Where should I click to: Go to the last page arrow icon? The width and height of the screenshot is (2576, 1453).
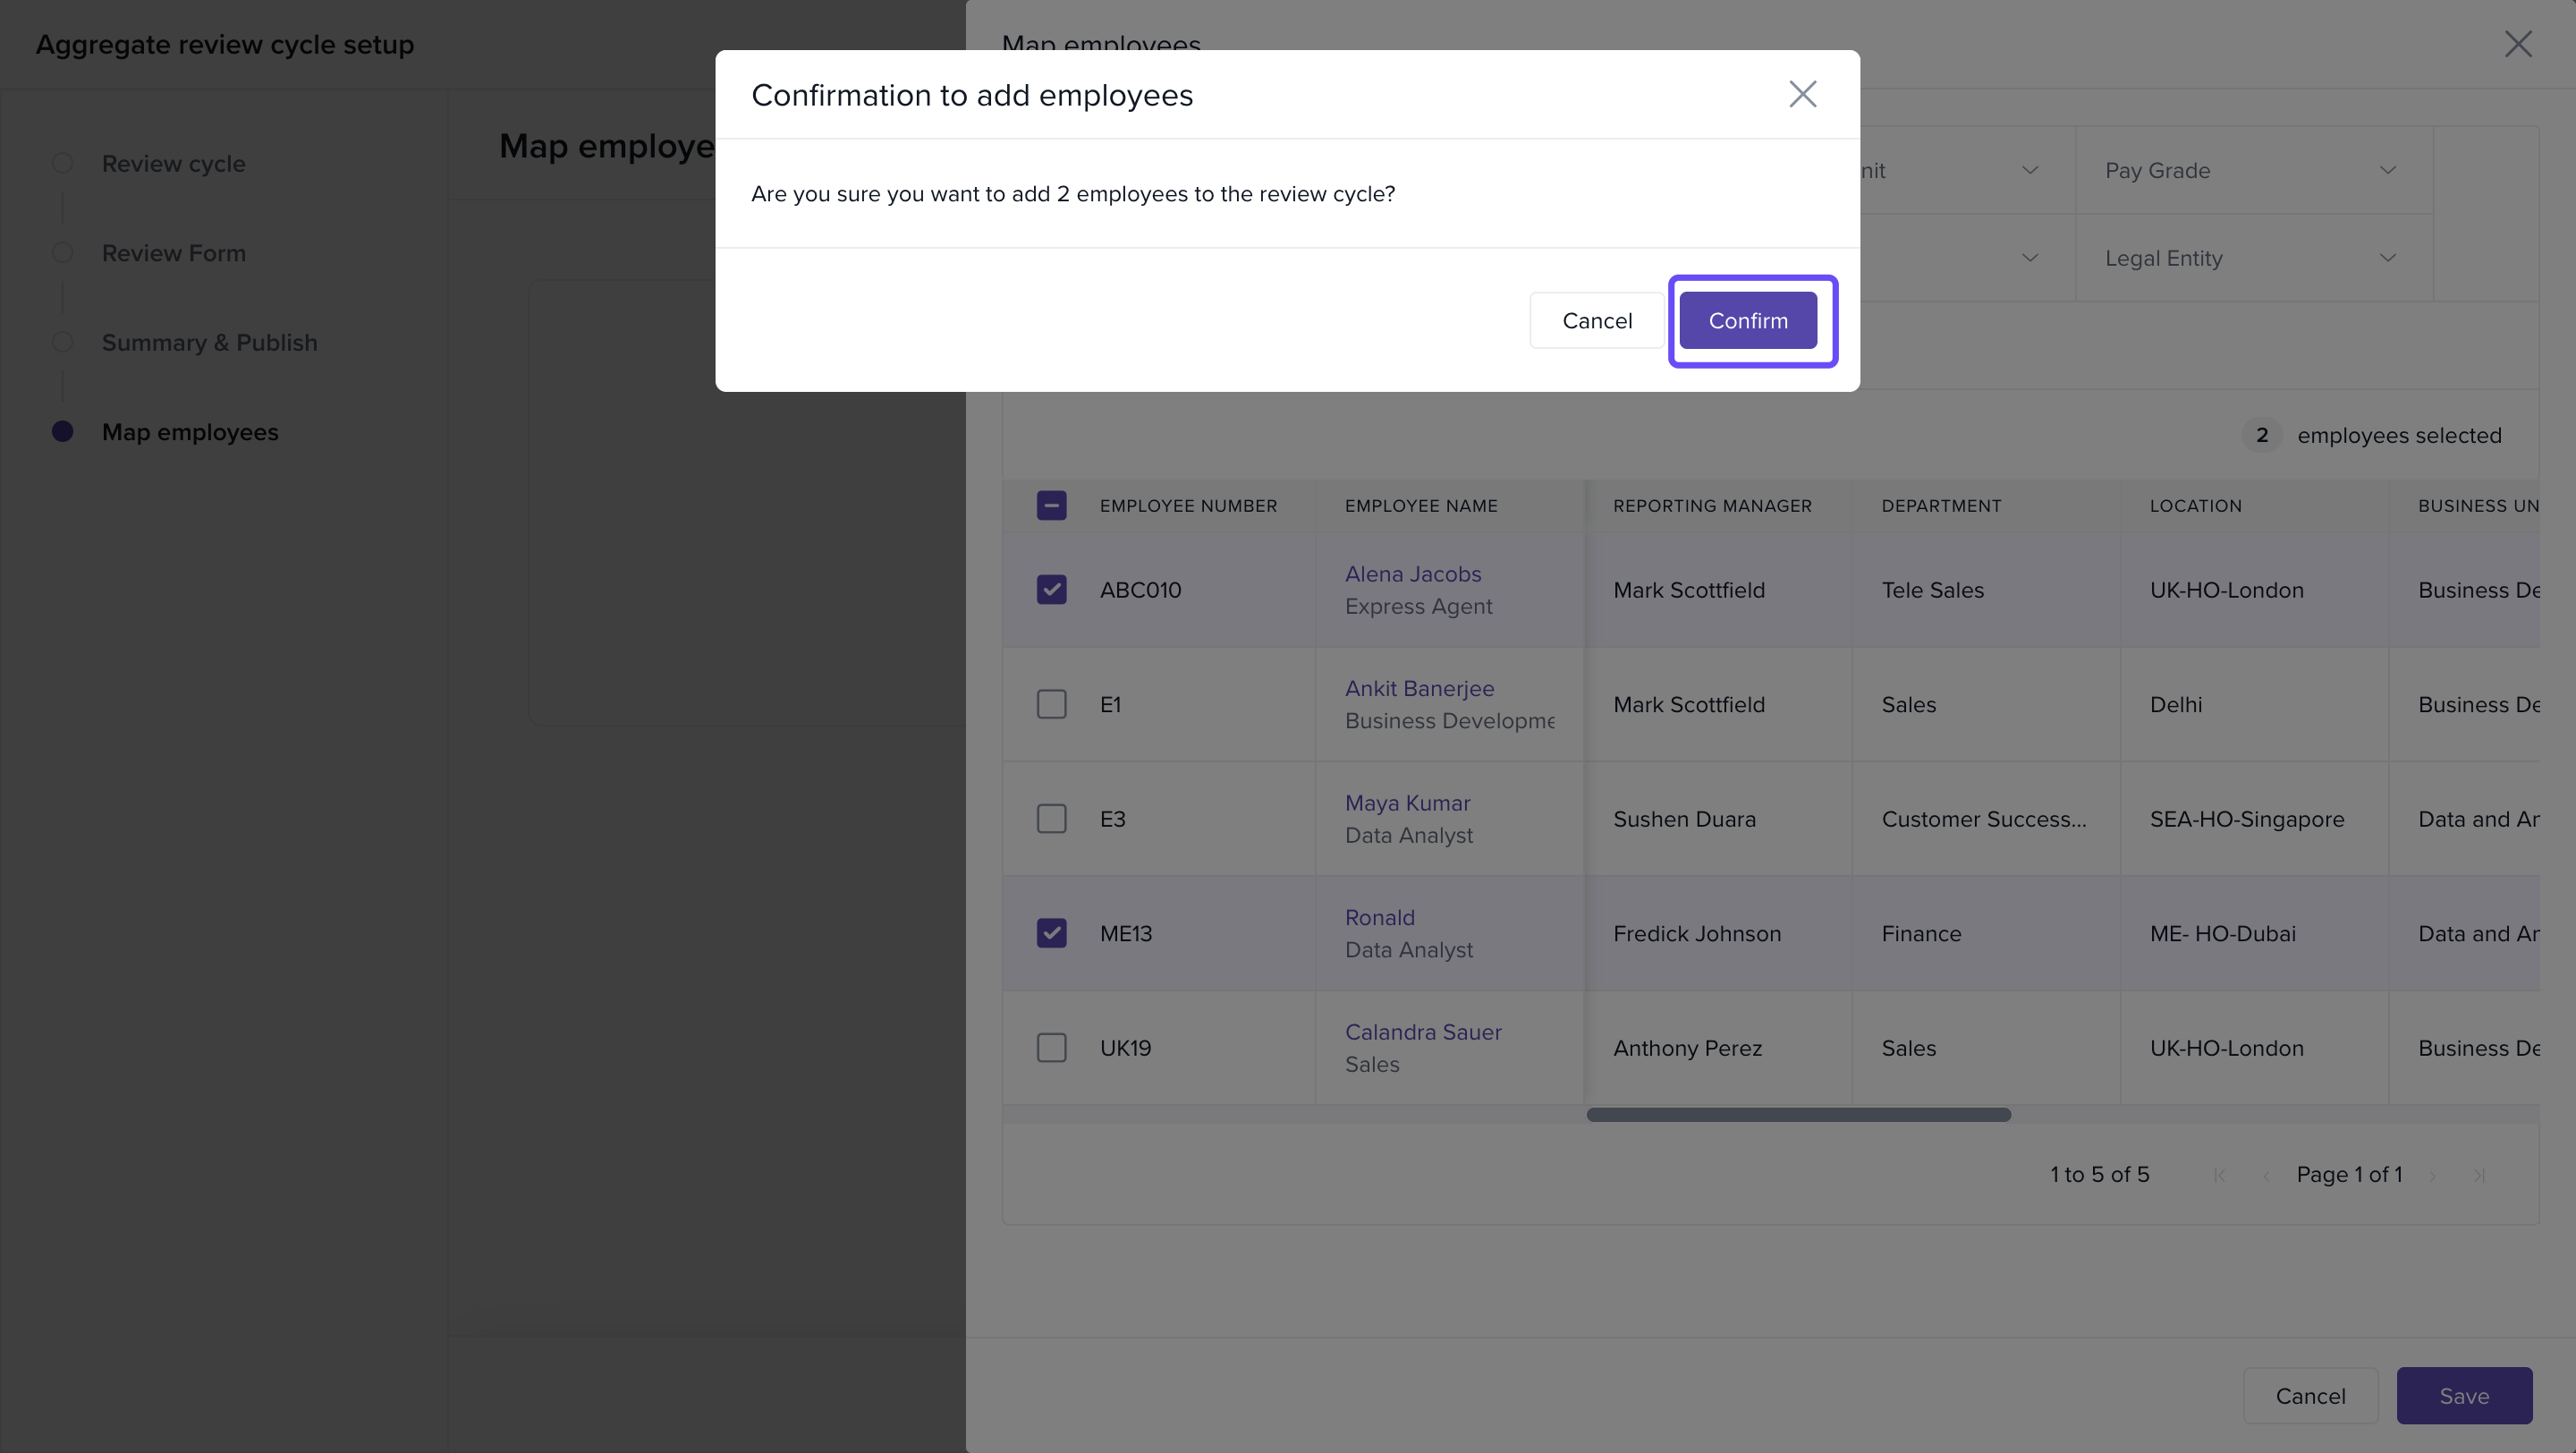click(2479, 1175)
